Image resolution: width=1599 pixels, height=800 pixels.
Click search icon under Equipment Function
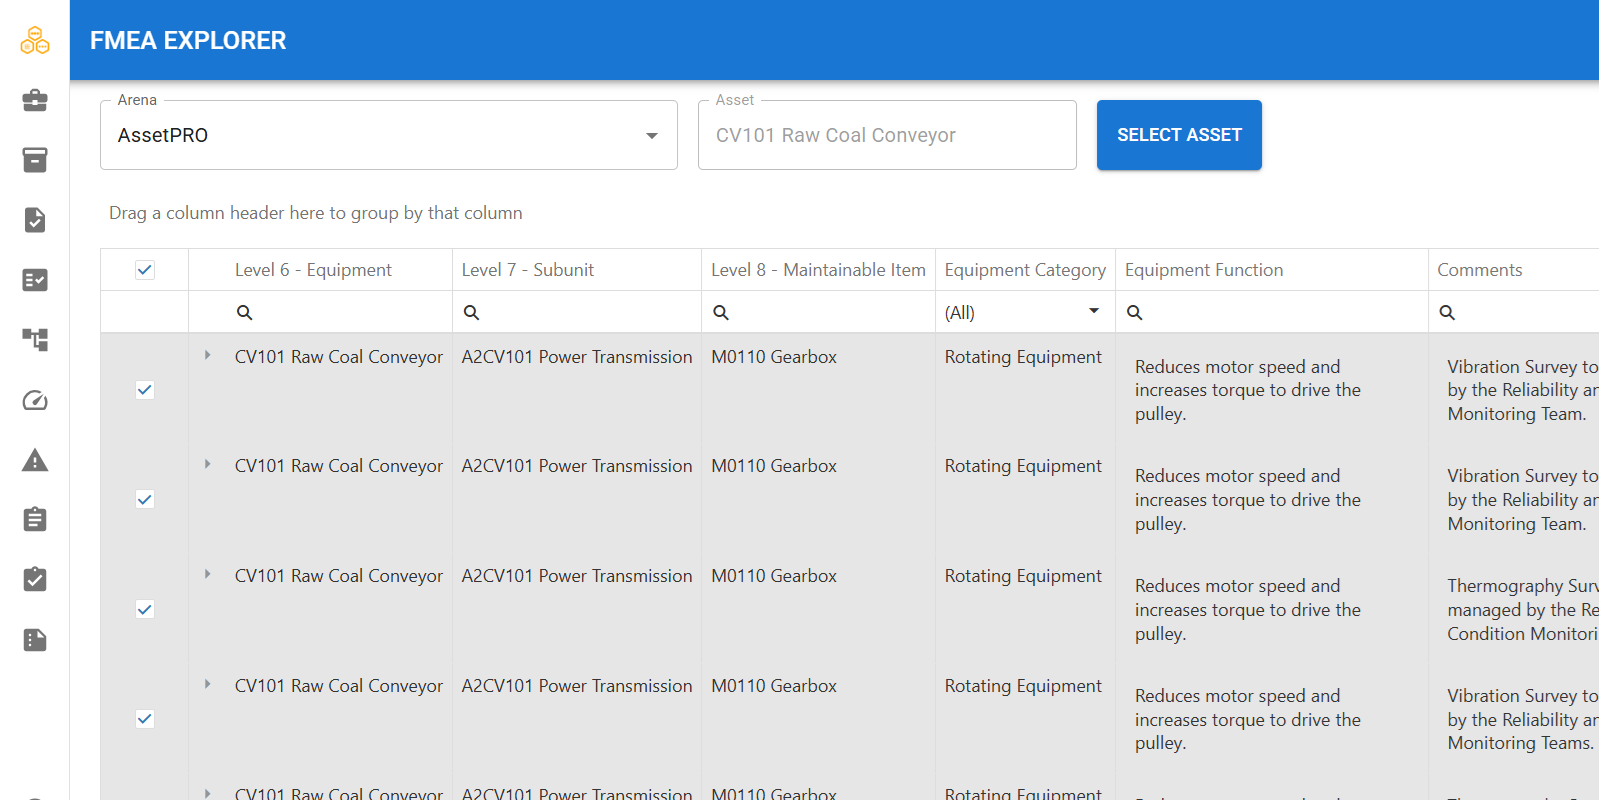coord(1135,312)
